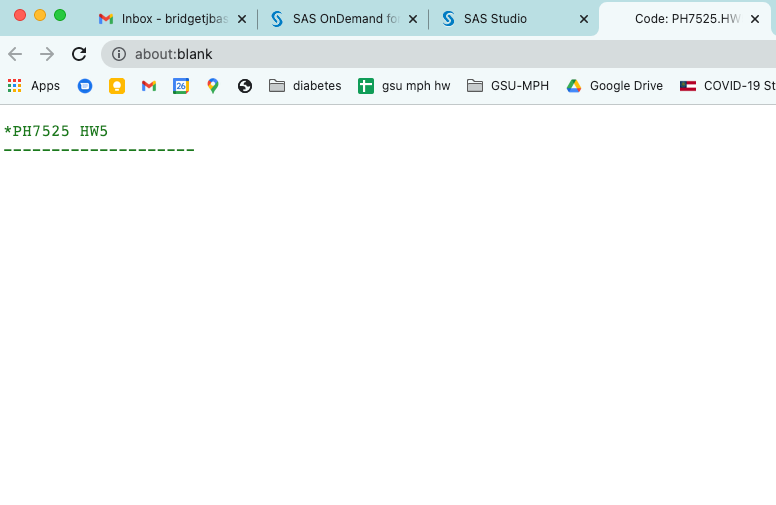Open the GSU-MPH bookmarks folder
This screenshot has height=505, width=776.
[x=508, y=86]
